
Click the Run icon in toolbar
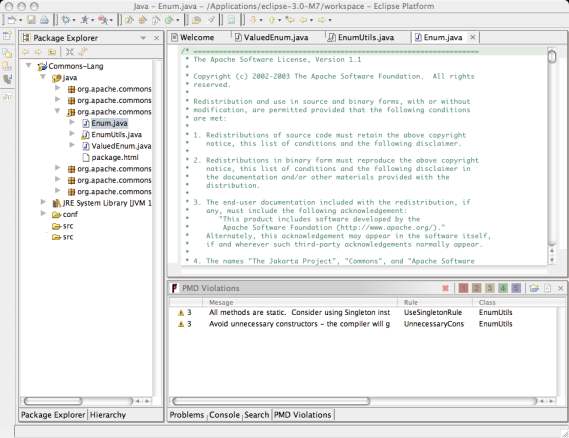click(85, 20)
